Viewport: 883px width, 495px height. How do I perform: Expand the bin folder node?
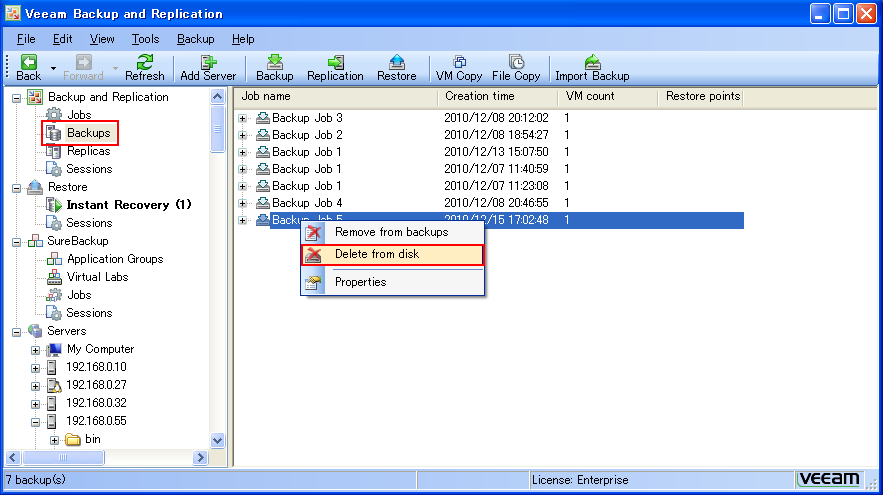point(54,440)
